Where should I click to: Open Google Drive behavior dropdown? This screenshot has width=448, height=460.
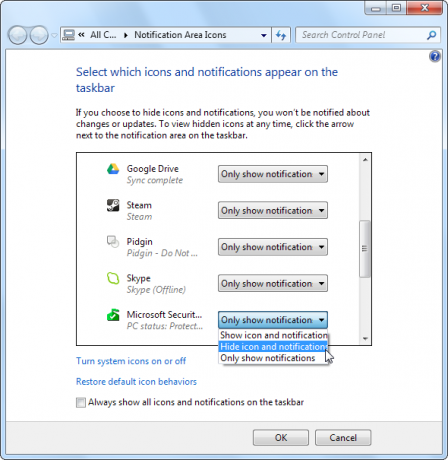click(273, 174)
